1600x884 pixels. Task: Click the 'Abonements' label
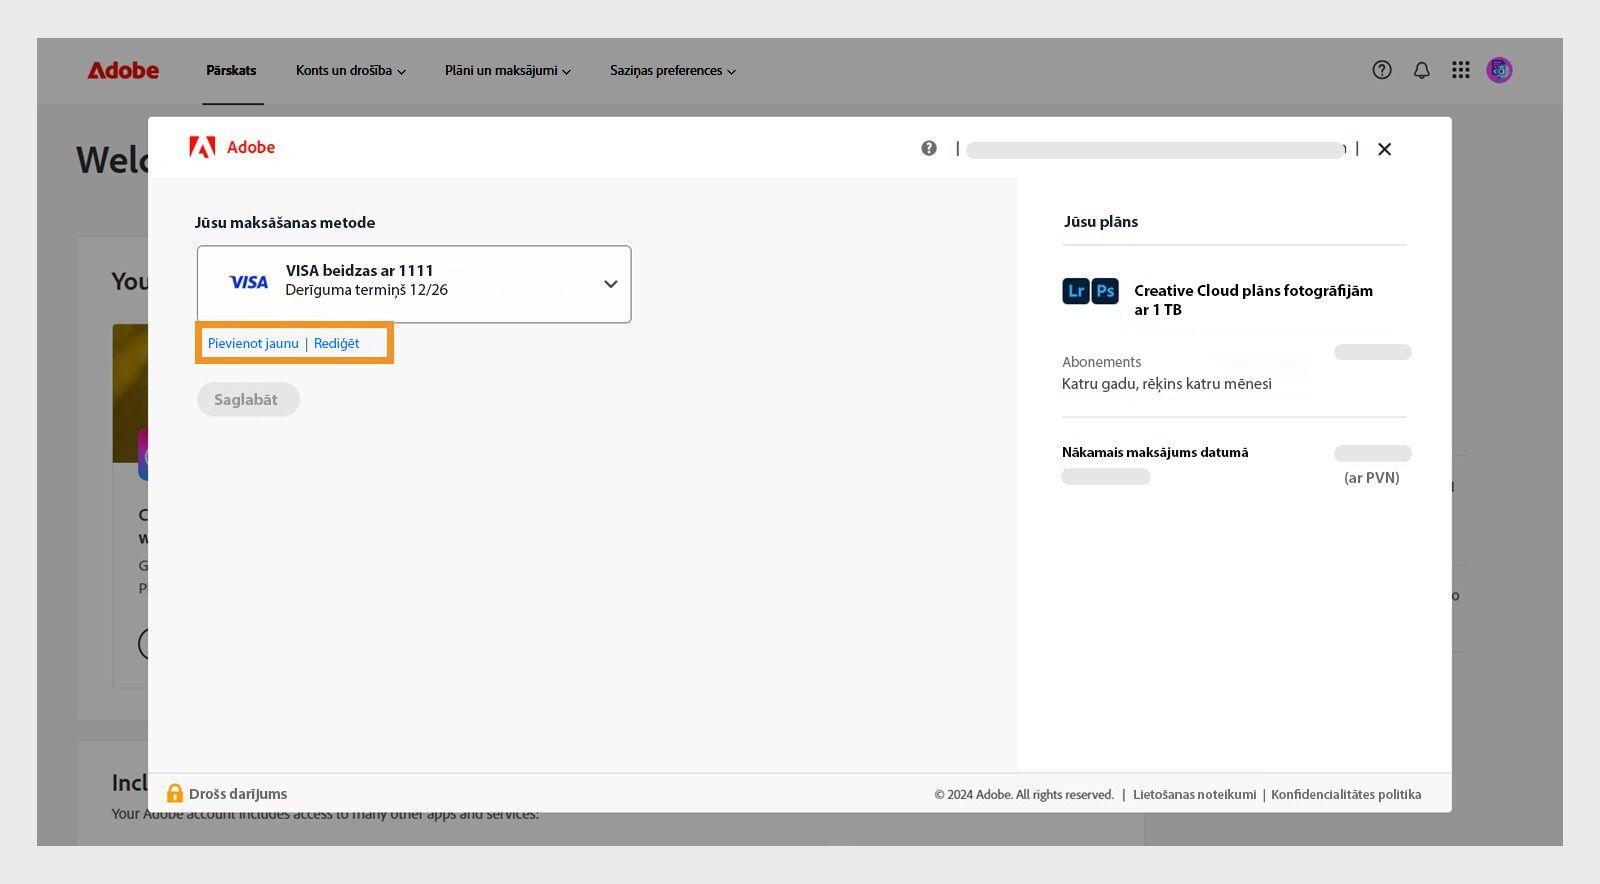[x=1101, y=362]
